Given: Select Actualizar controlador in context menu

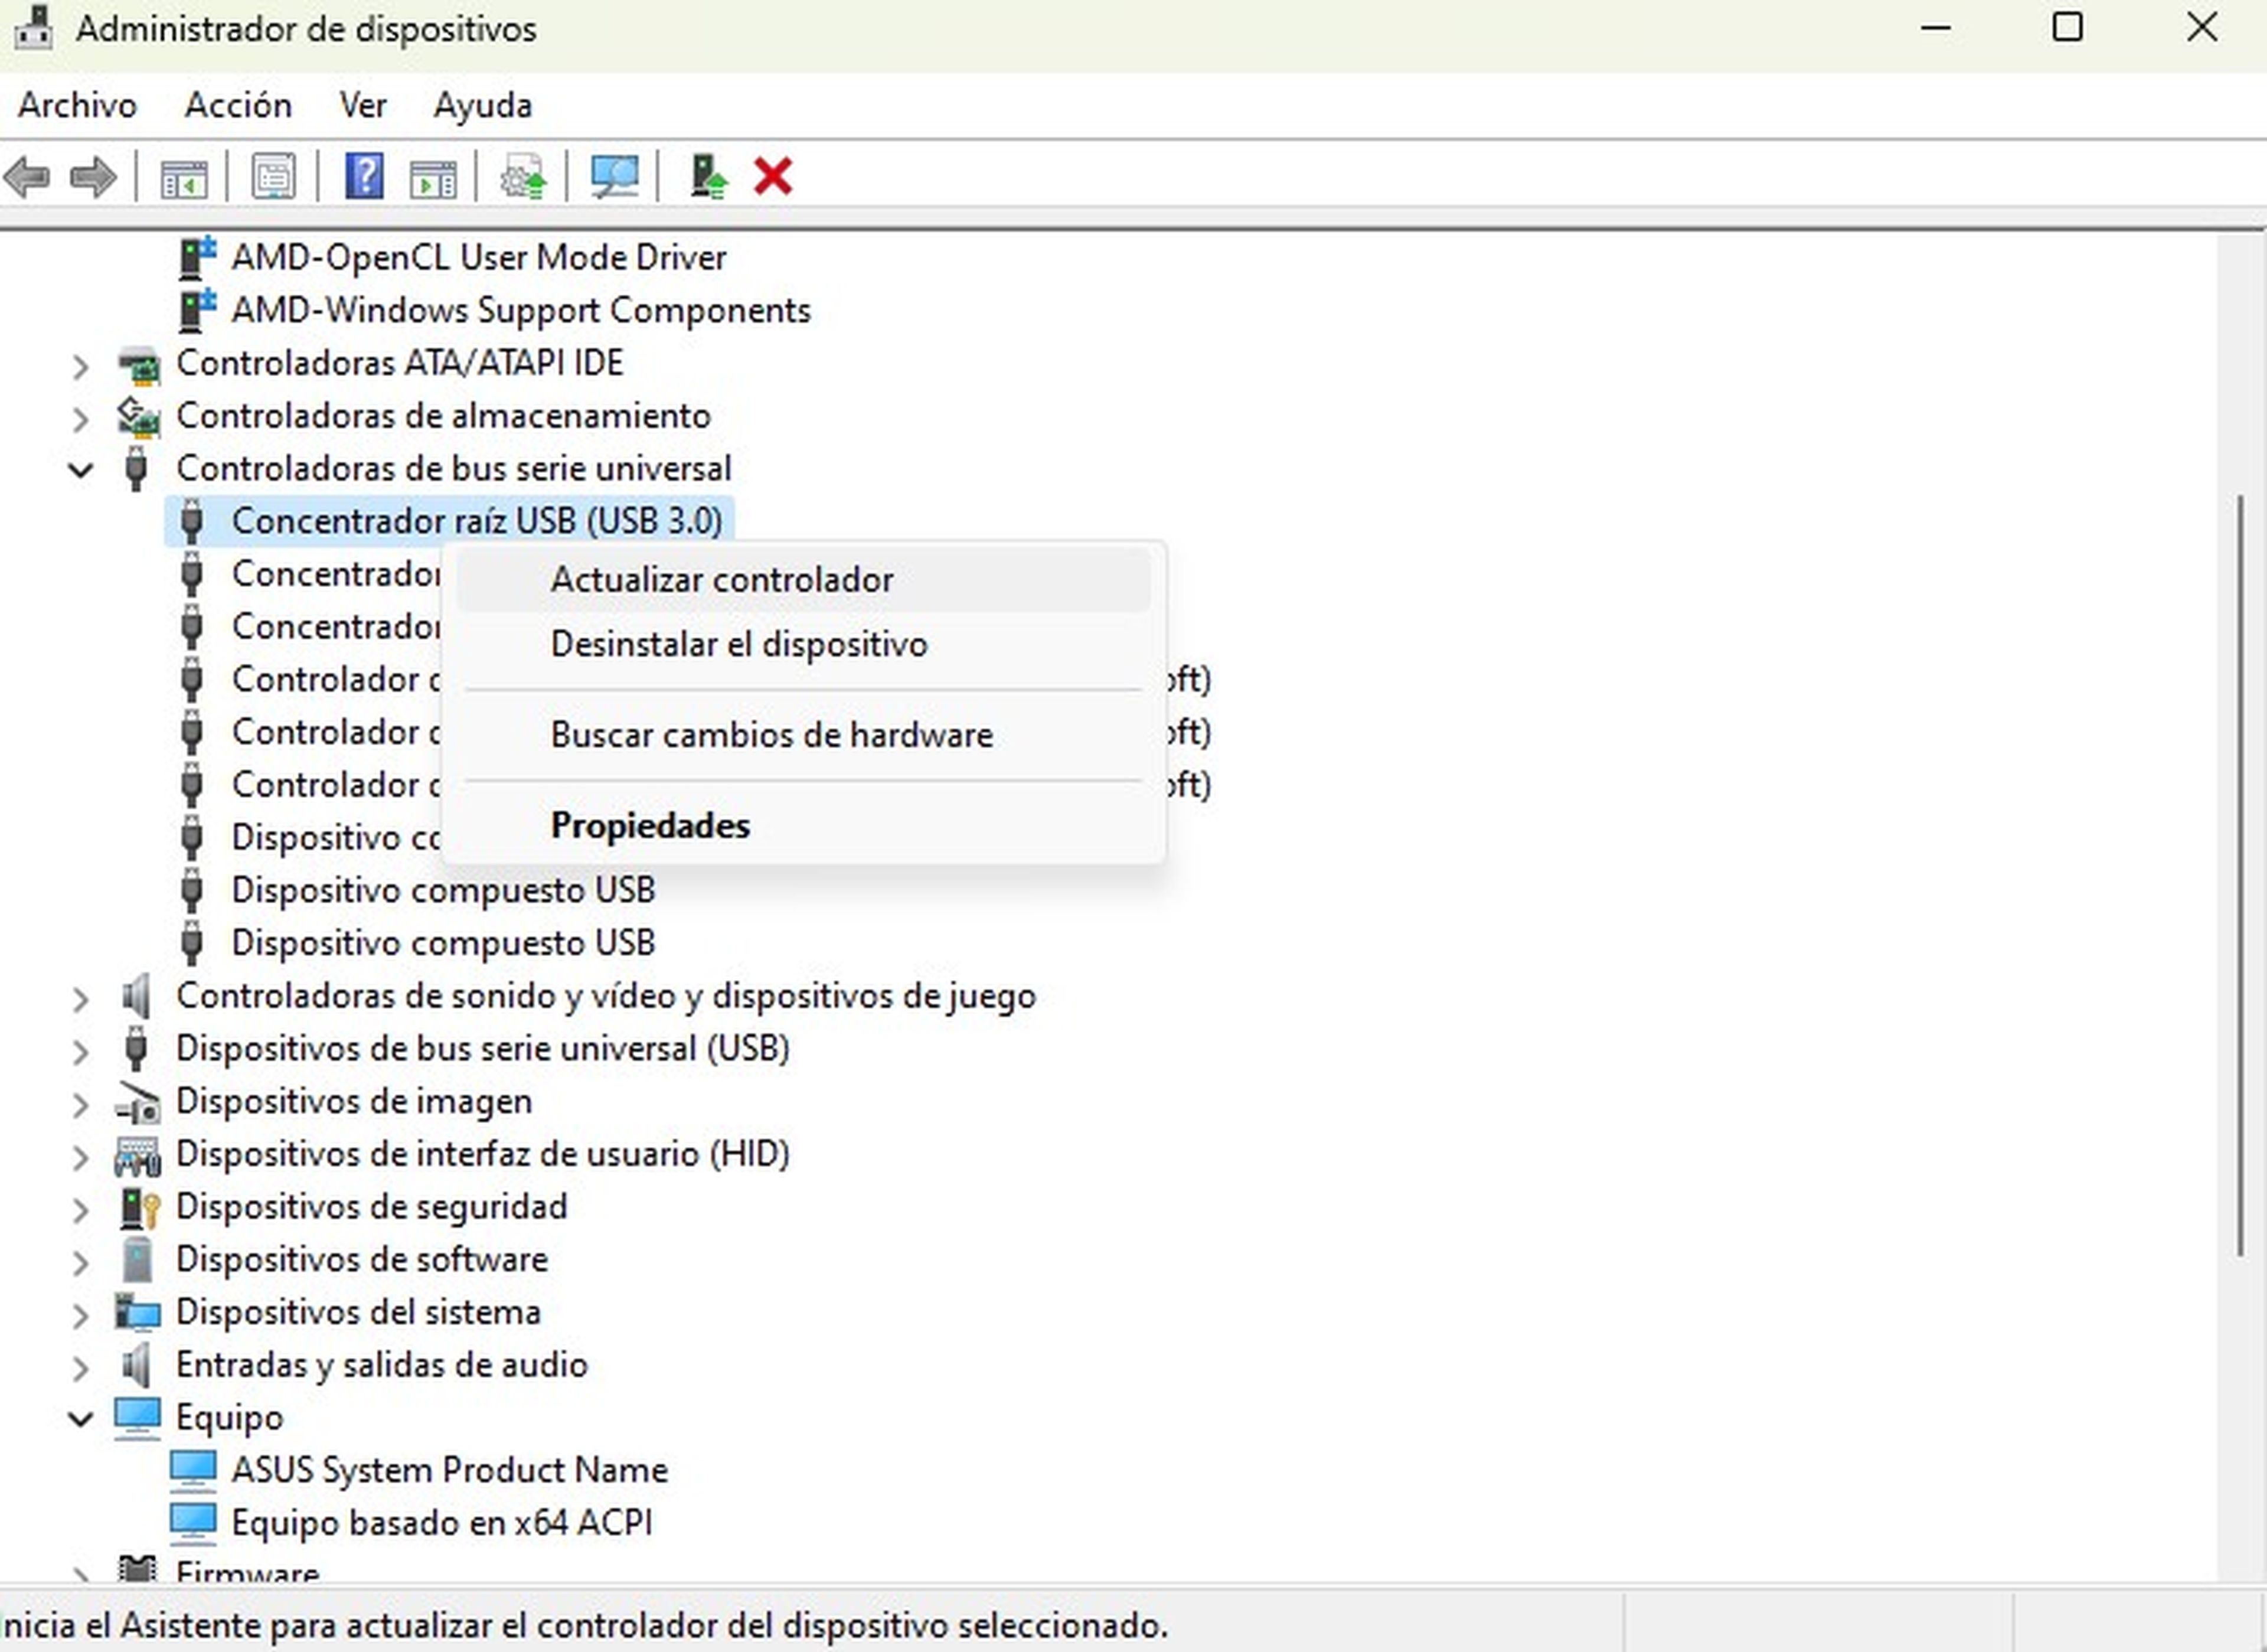Looking at the screenshot, I should tap(721, 580).
